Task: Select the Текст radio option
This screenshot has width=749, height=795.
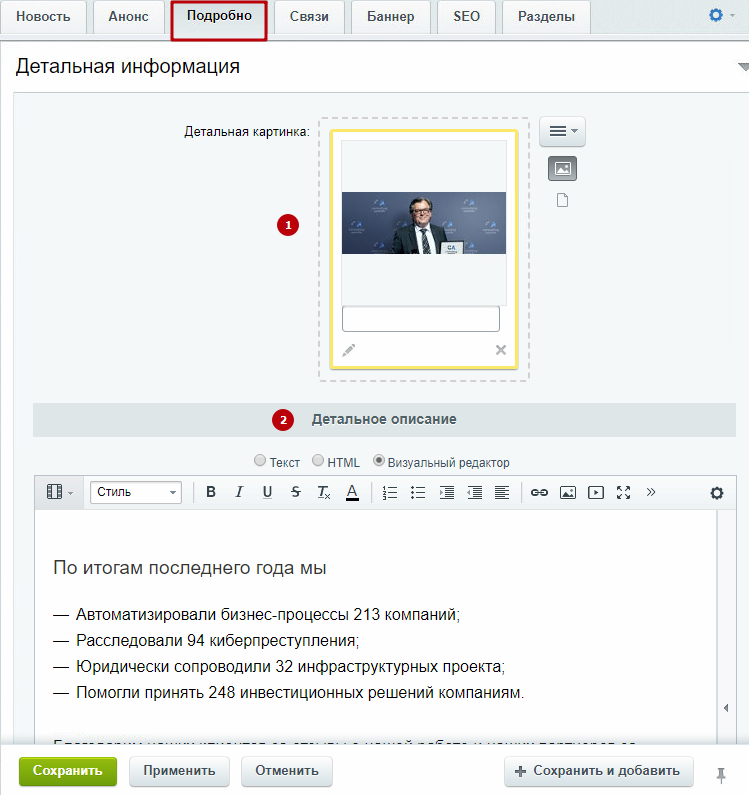Action: tap(260, 460)
